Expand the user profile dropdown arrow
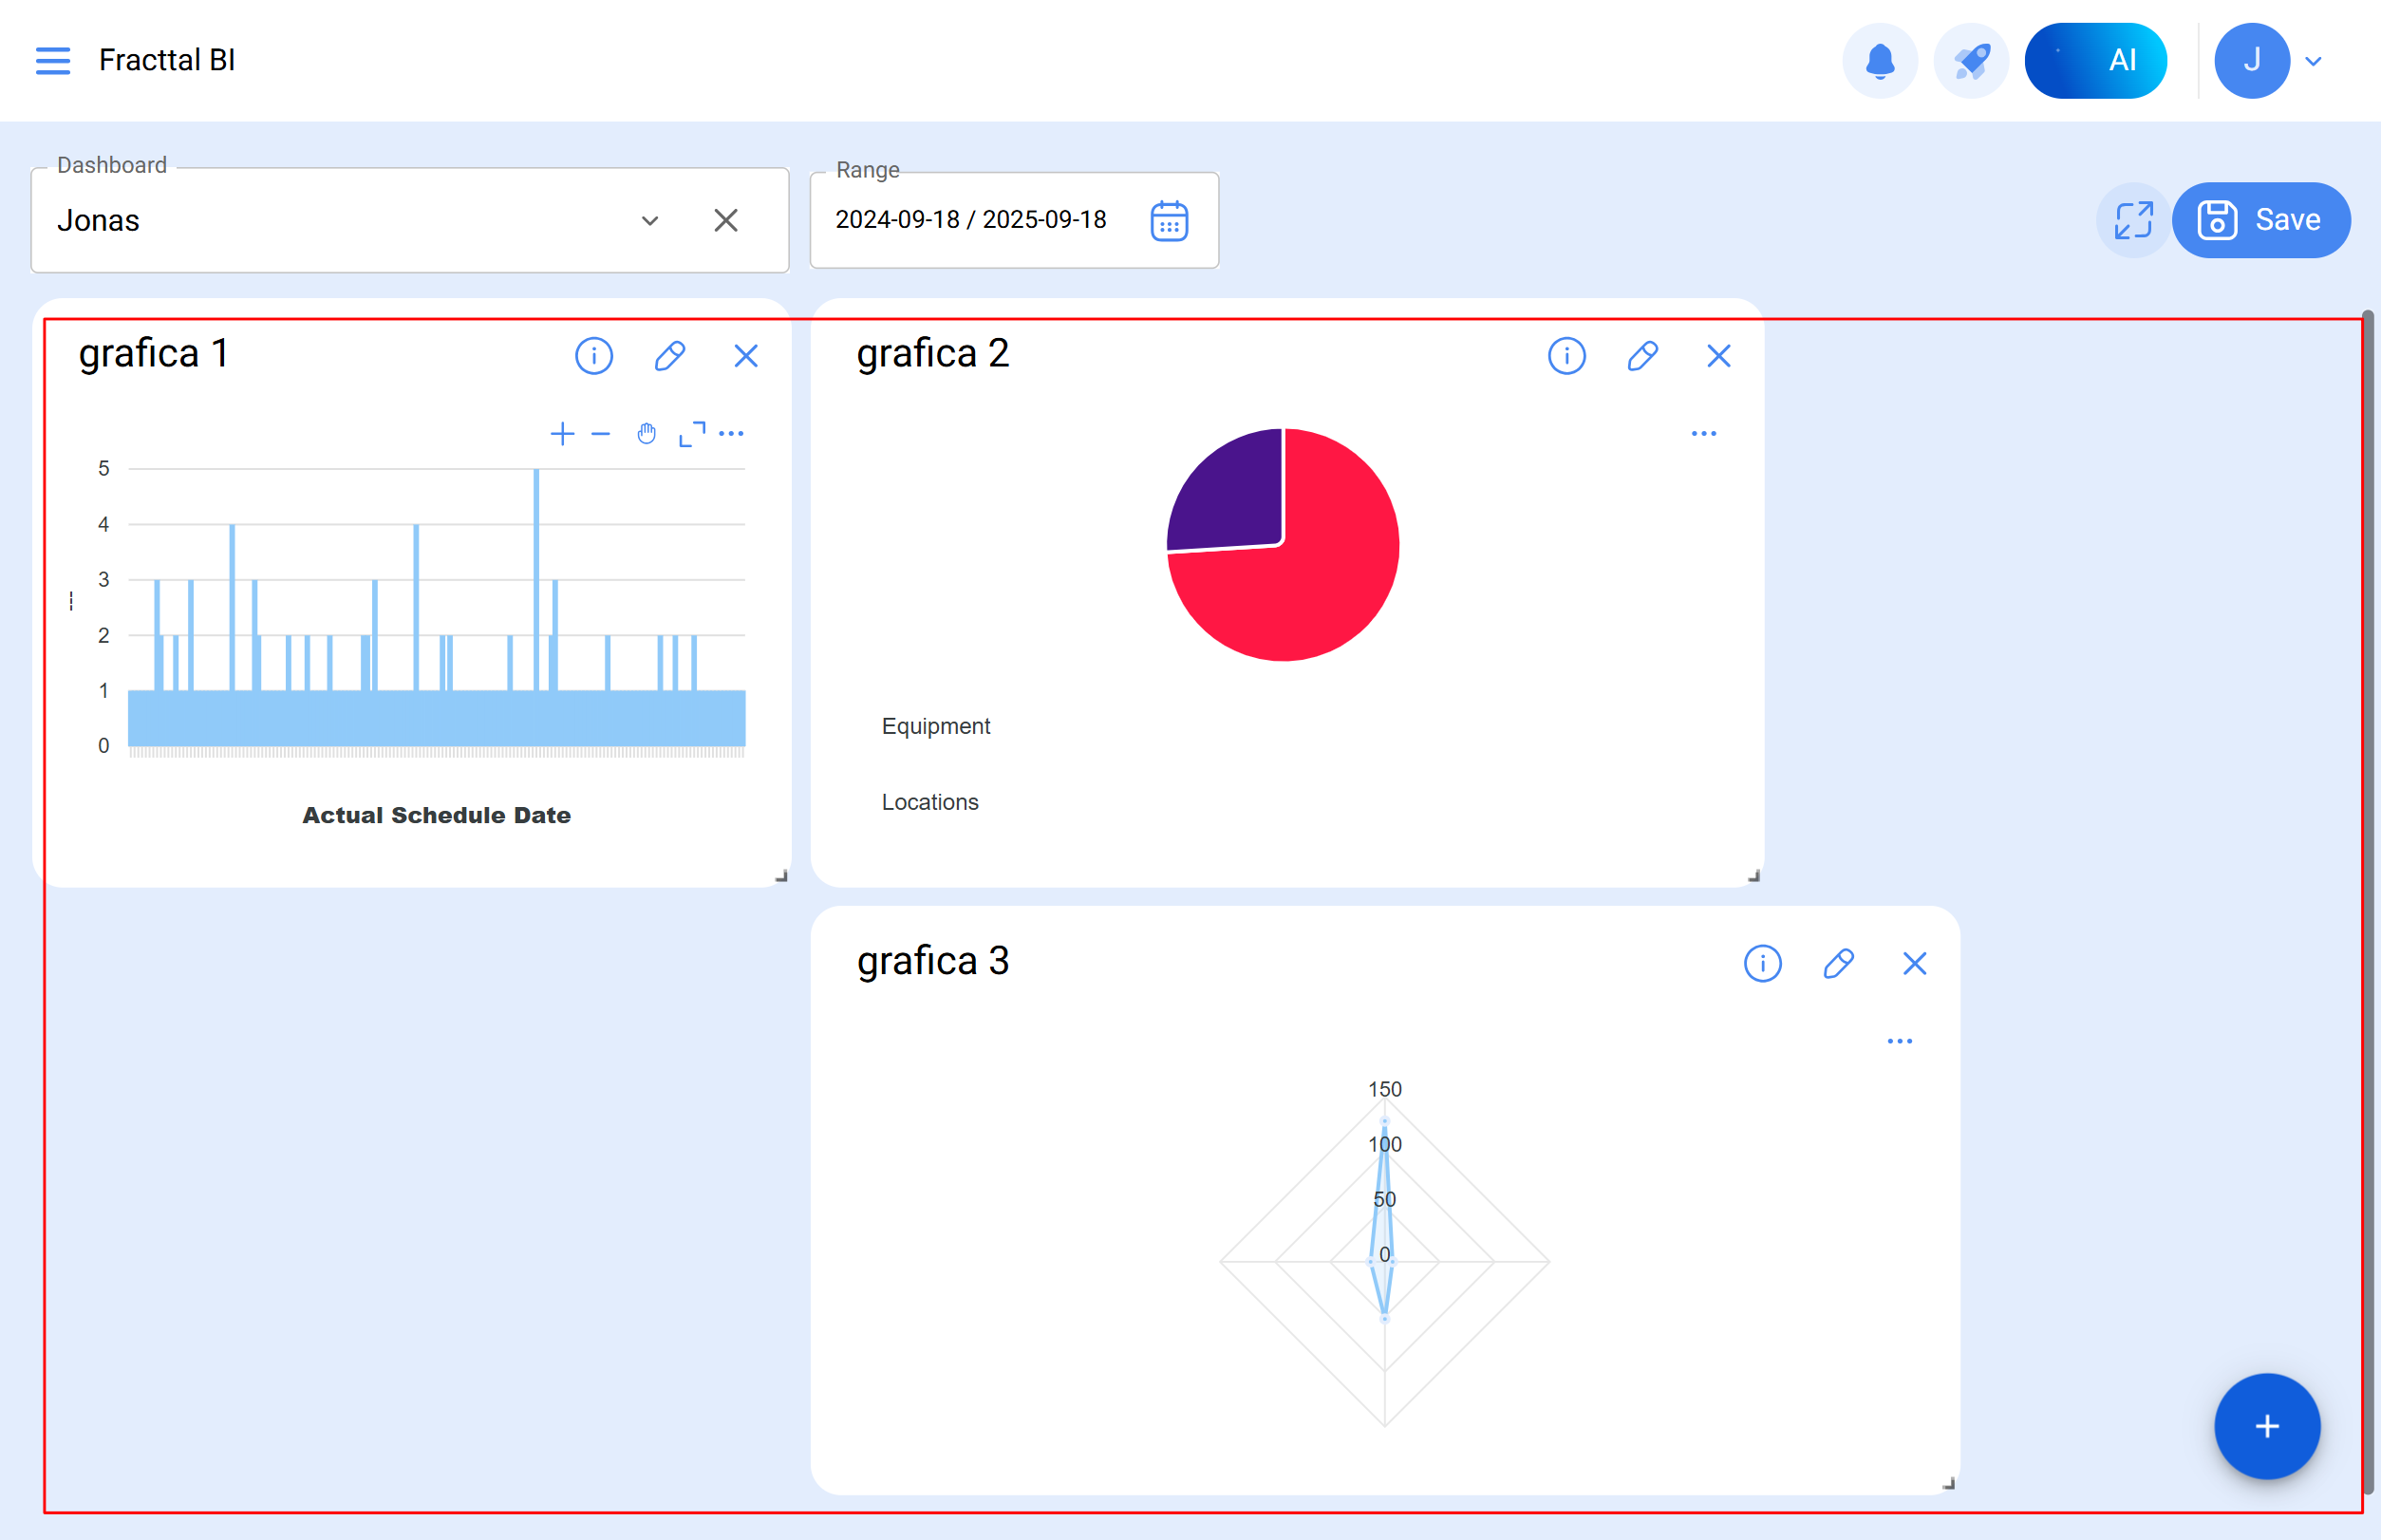 point(2313,61)
